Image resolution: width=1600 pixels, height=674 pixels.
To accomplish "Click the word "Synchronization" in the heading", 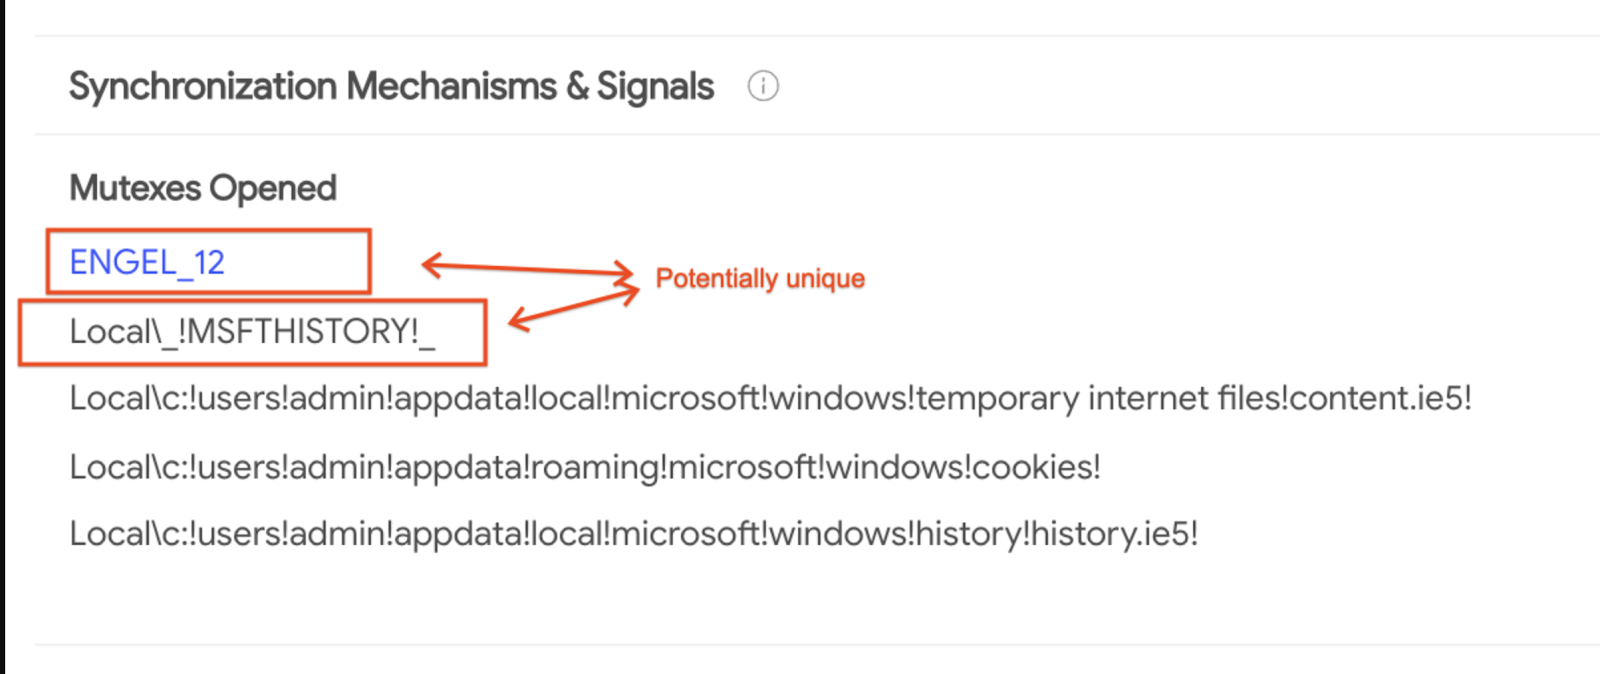I will point(202,87).
